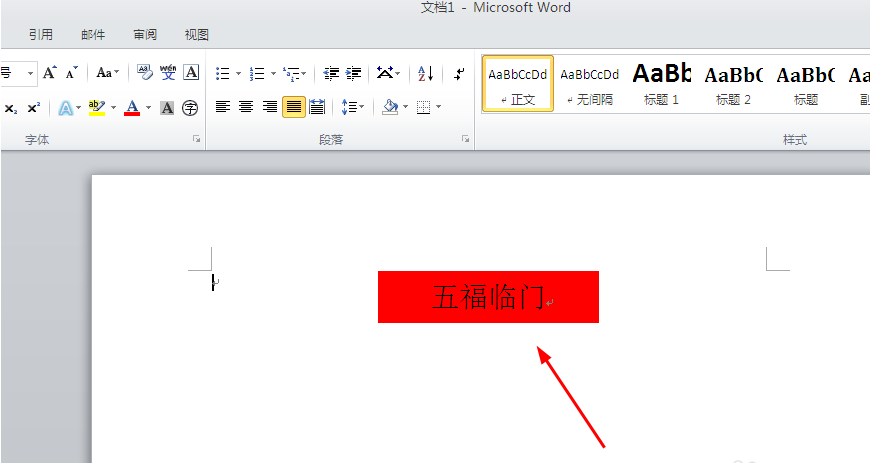This screenshot has width=870, height=463.
Task: Click the Decrease Indent icon
Action: point(331,73)
